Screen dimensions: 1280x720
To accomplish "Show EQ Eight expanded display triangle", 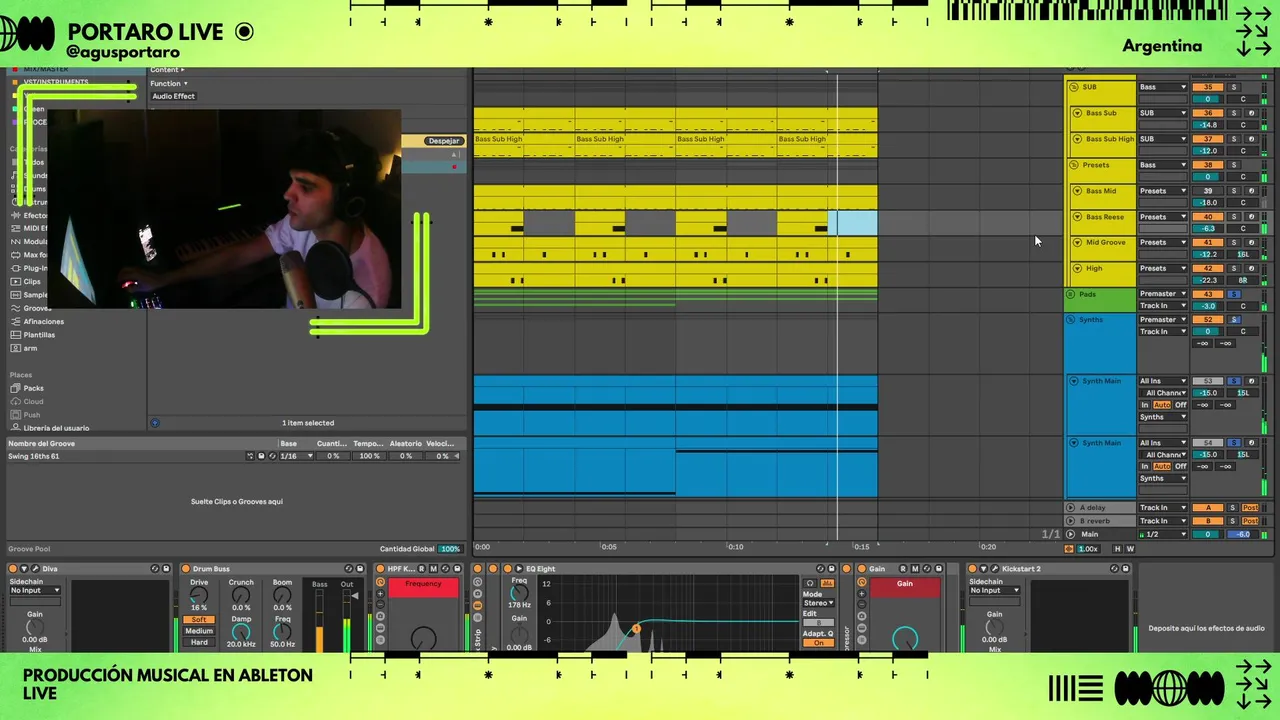I will coord(518,568).
